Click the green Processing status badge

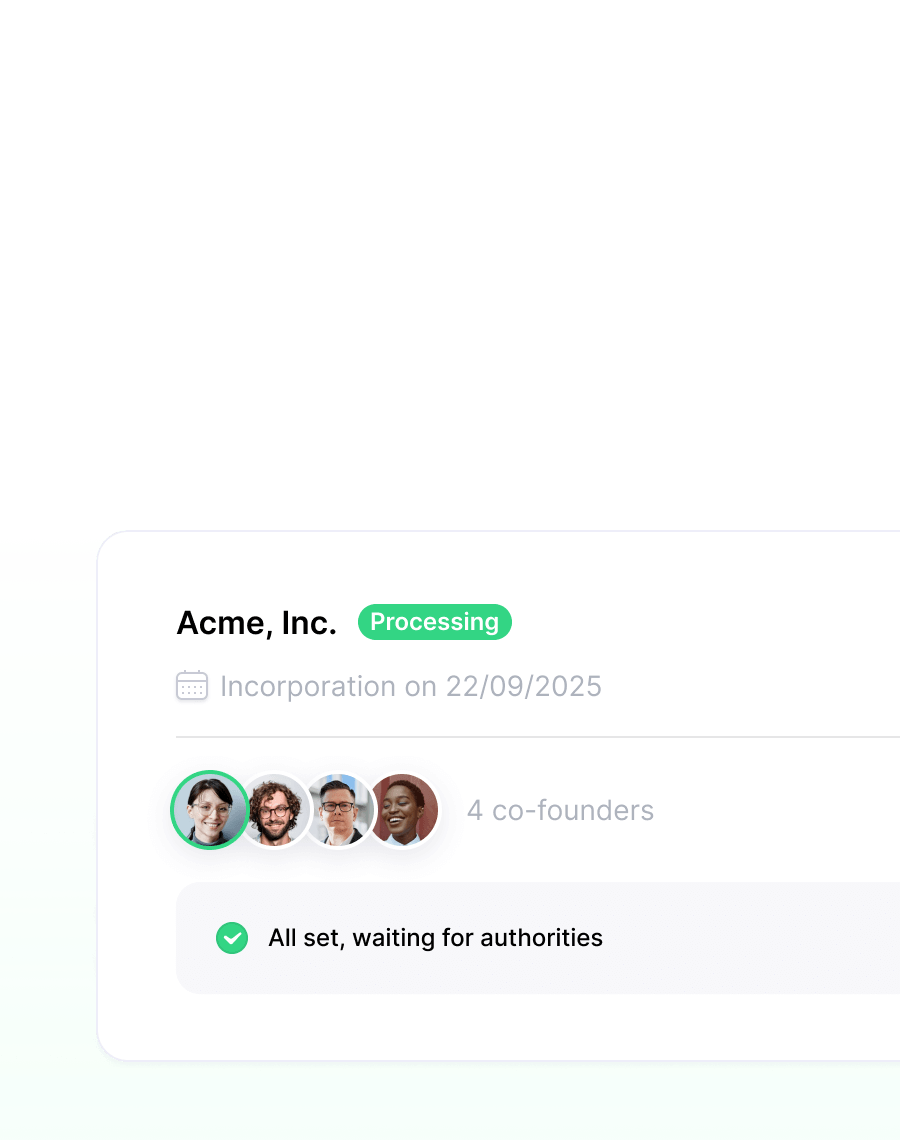pos(435,622)
